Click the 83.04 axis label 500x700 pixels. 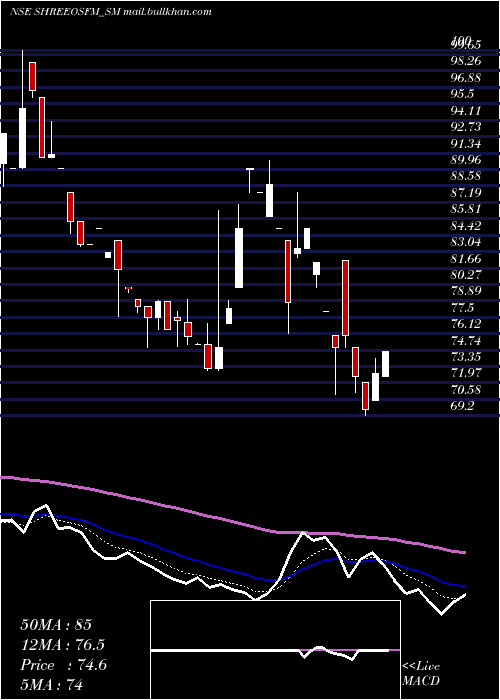point(466,242)
